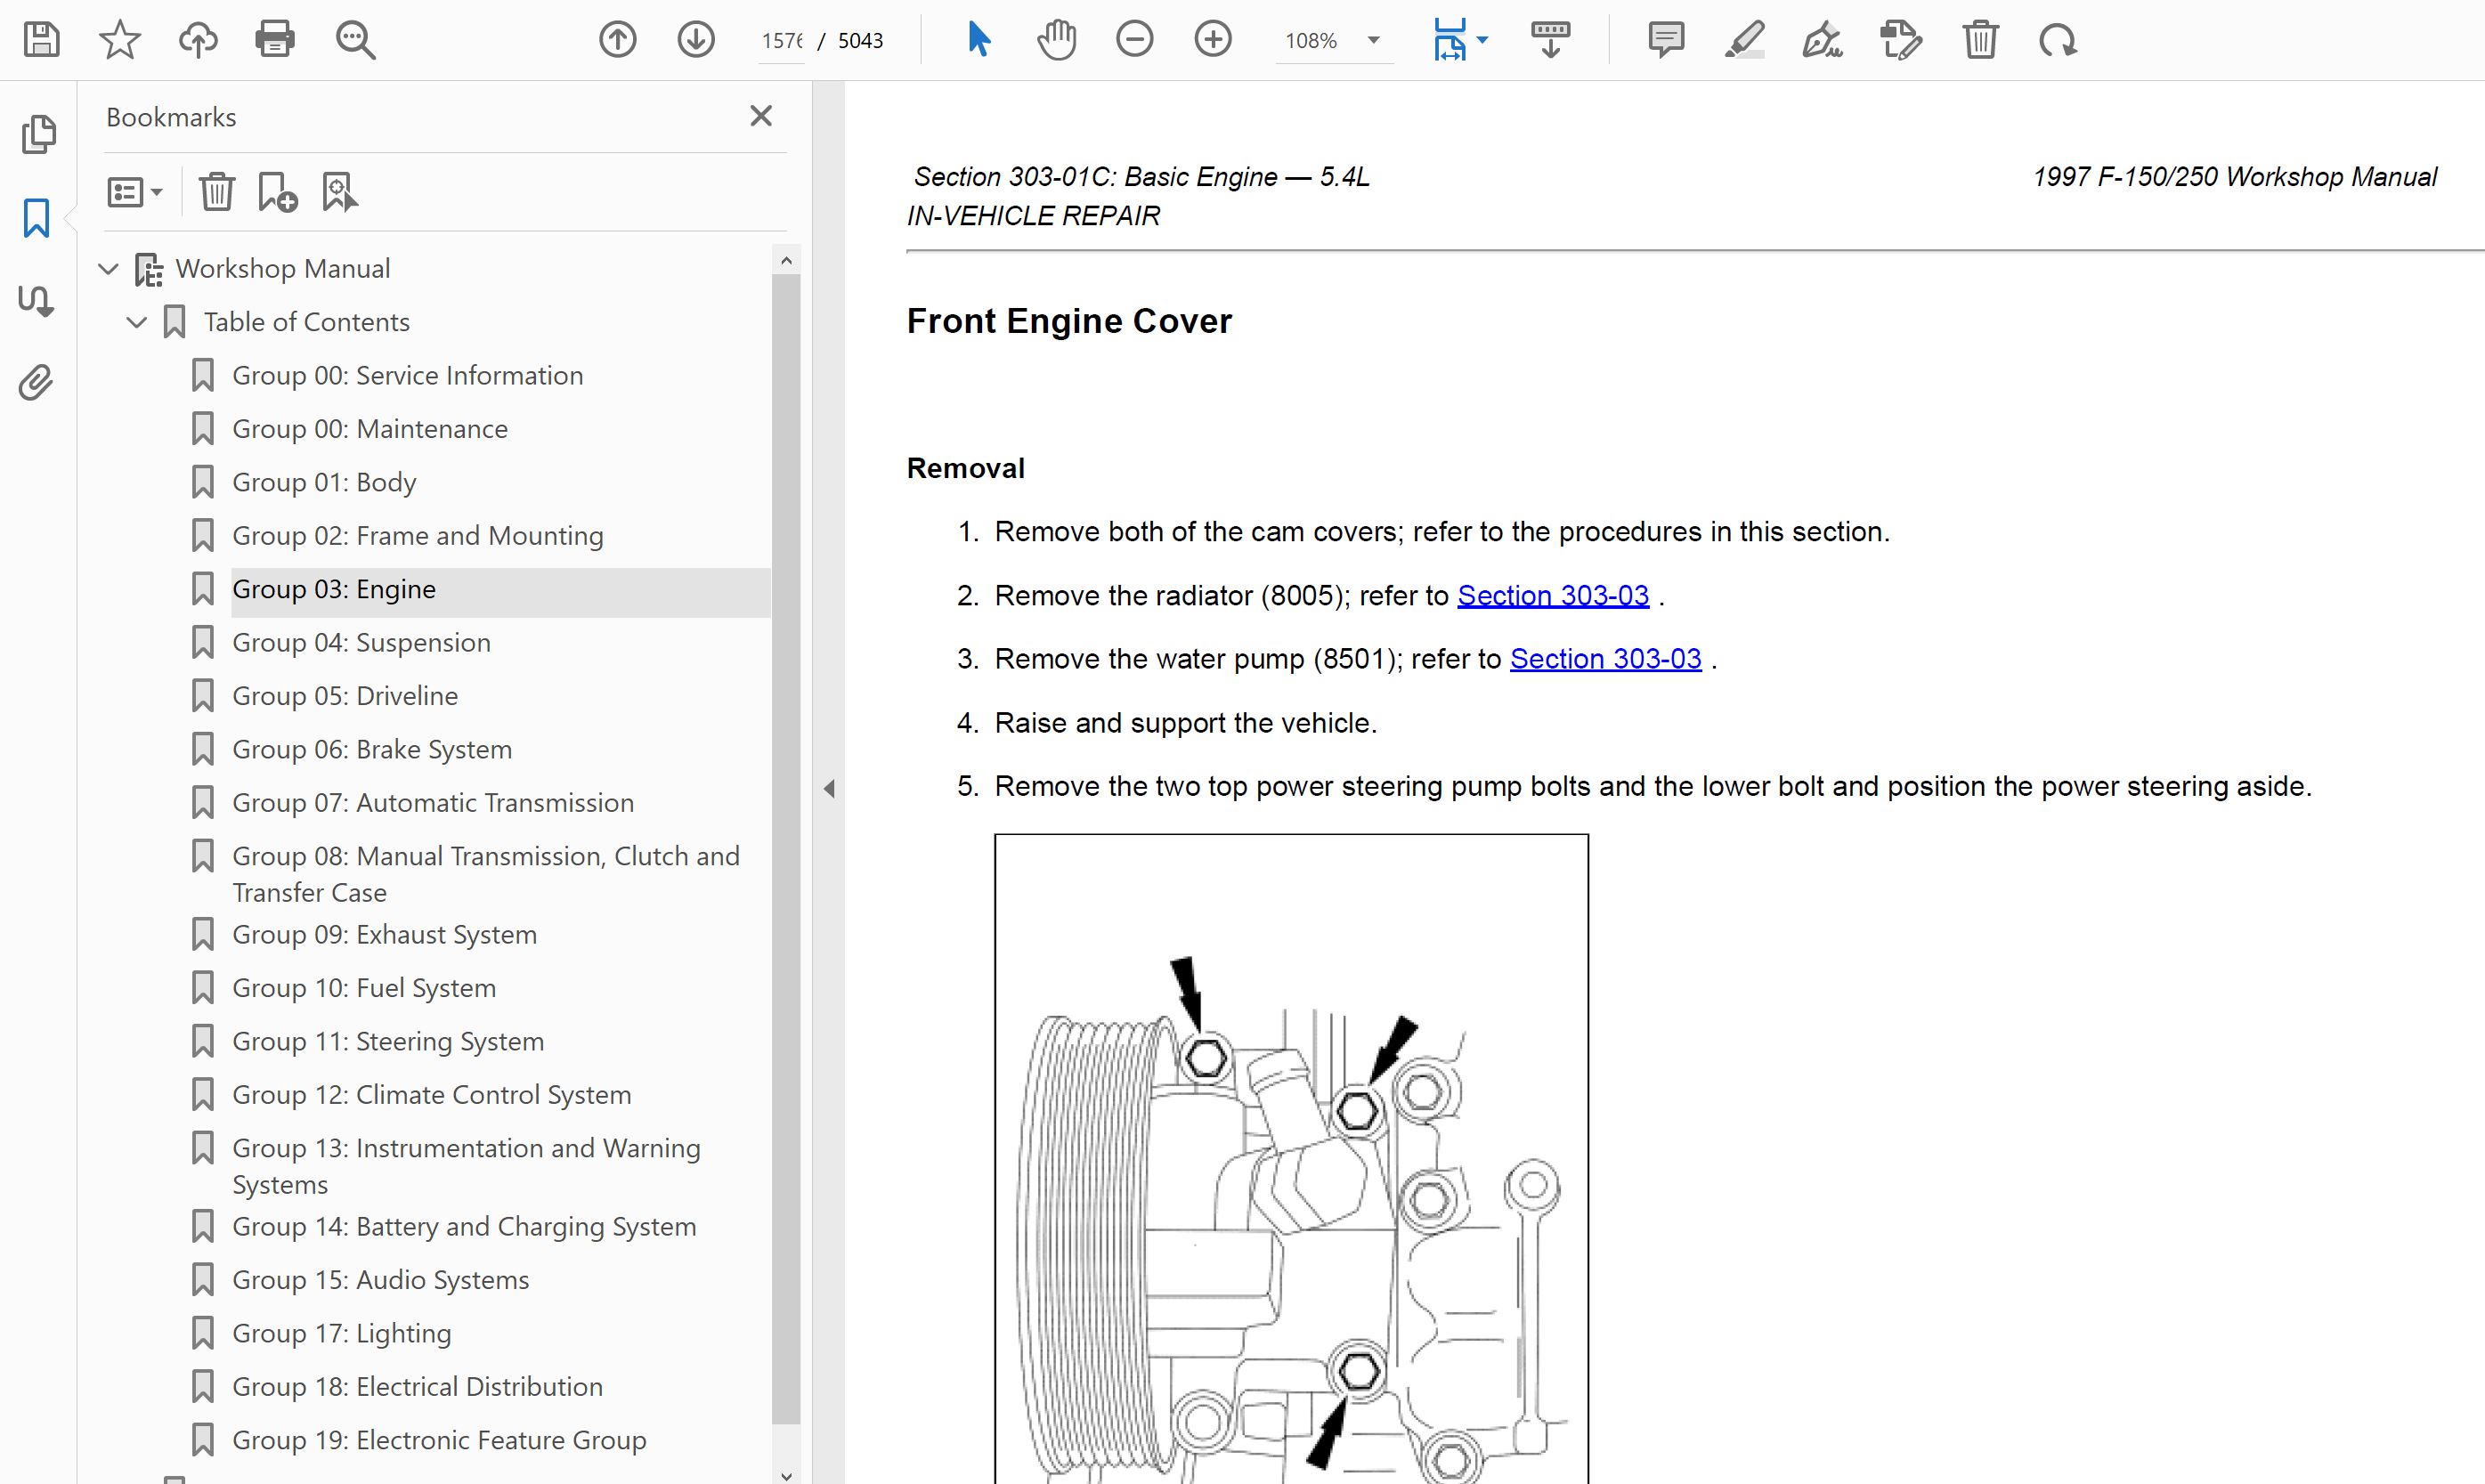
Task: Open Group 11: Steering System bookmark
Action: (x=387, y=1041)
